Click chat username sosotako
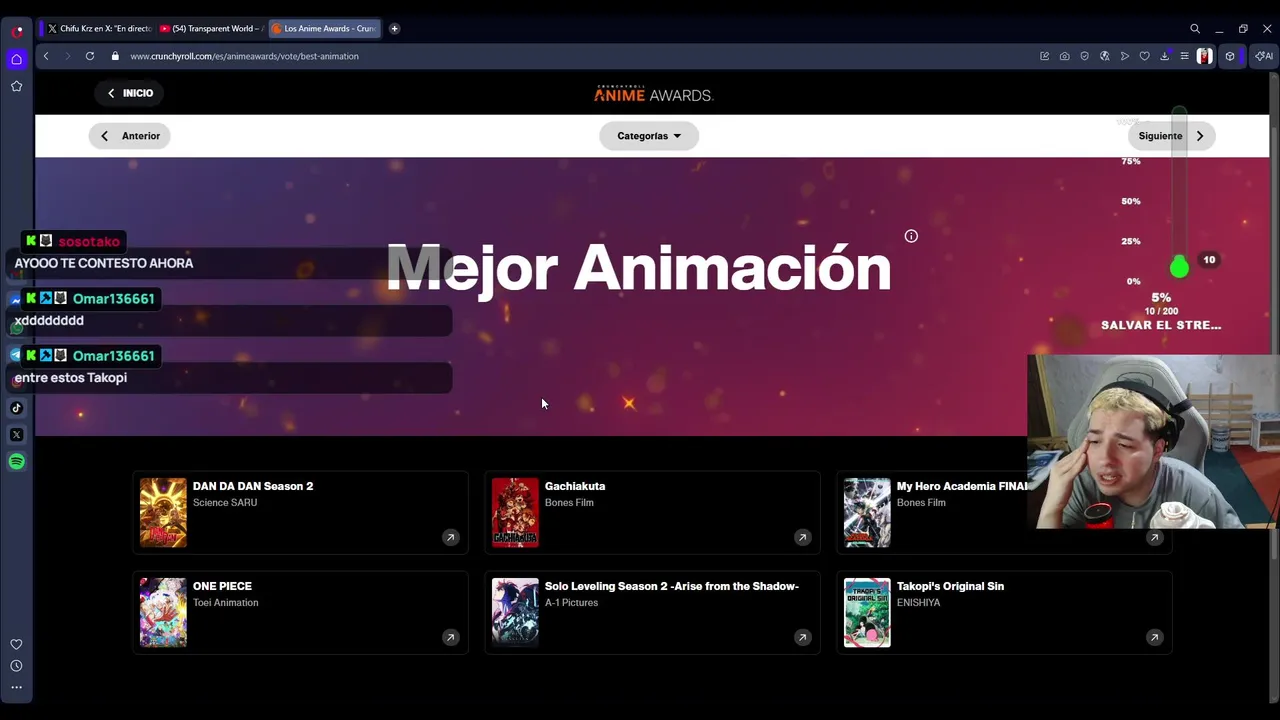1280x720 pixels. coord(89,242)
